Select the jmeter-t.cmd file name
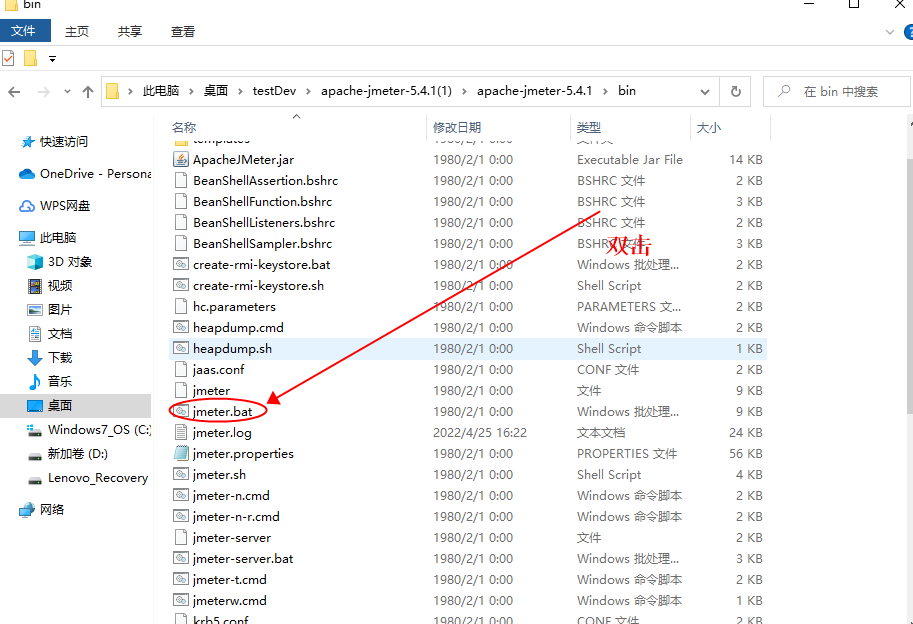This screenshot has height=624, width=913. (x=229, y=579)
